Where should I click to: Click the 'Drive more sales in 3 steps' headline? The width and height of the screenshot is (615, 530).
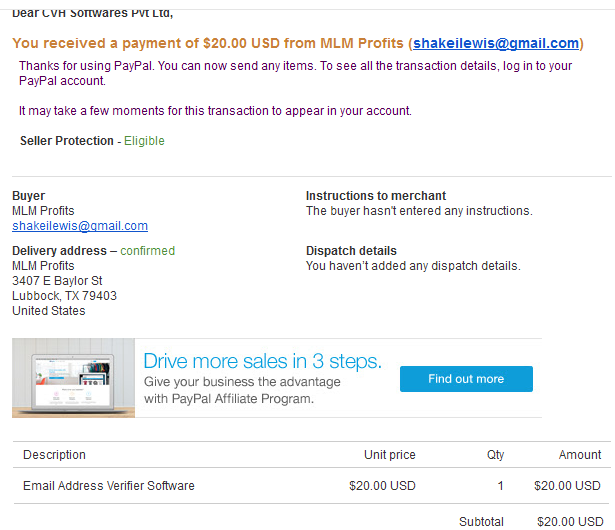coord(262,361)
